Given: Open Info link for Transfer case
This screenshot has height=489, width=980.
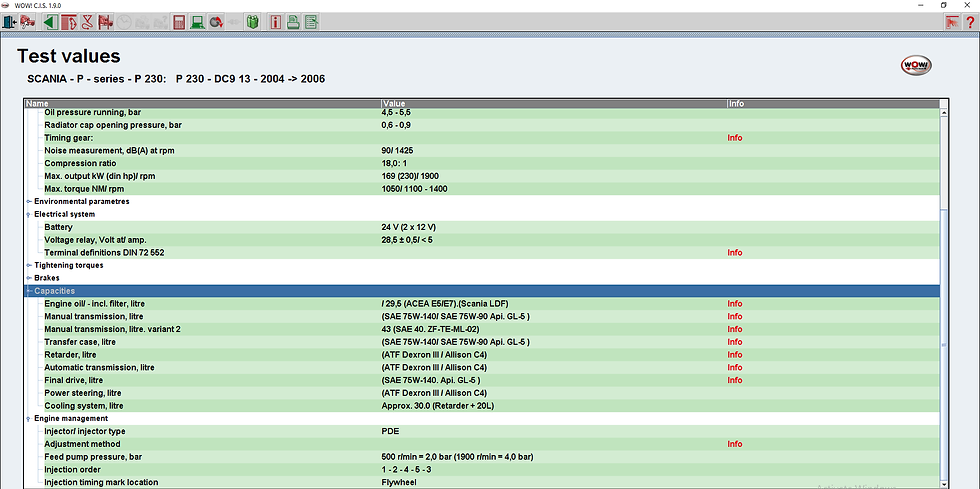Looking at the screenshot, I should tap(735, 342).
